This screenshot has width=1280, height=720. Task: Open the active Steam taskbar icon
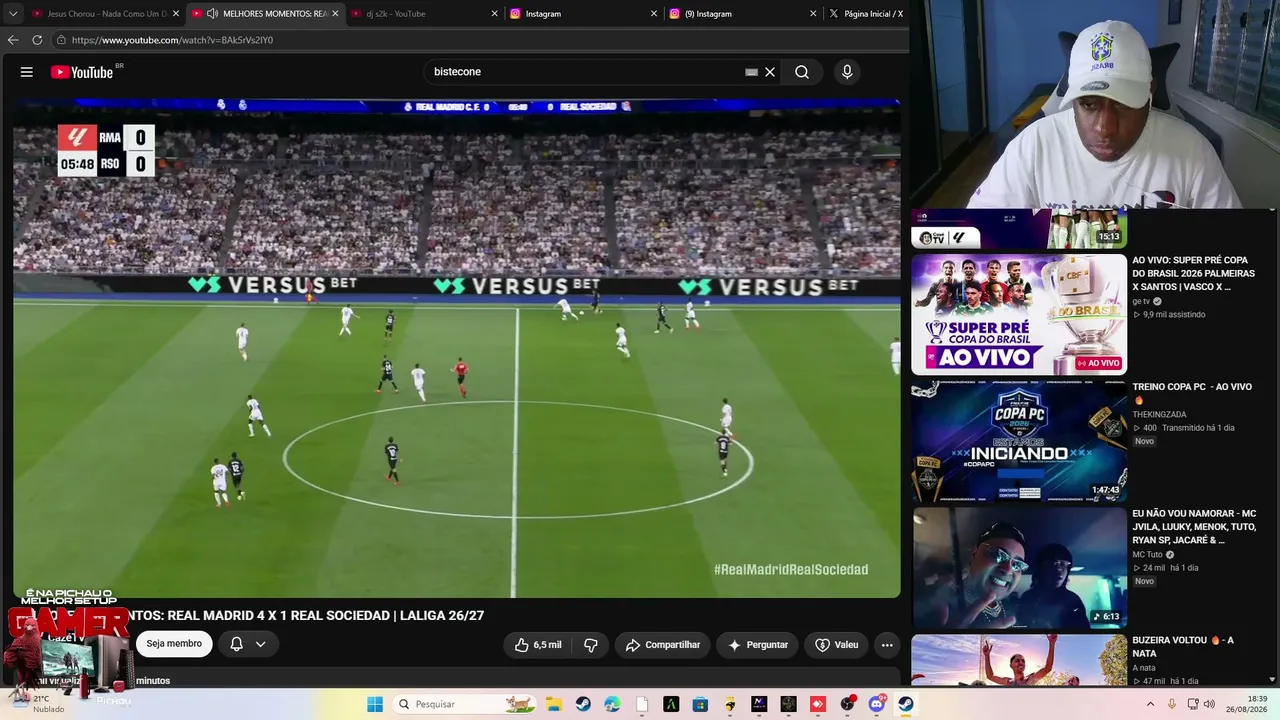906,704
